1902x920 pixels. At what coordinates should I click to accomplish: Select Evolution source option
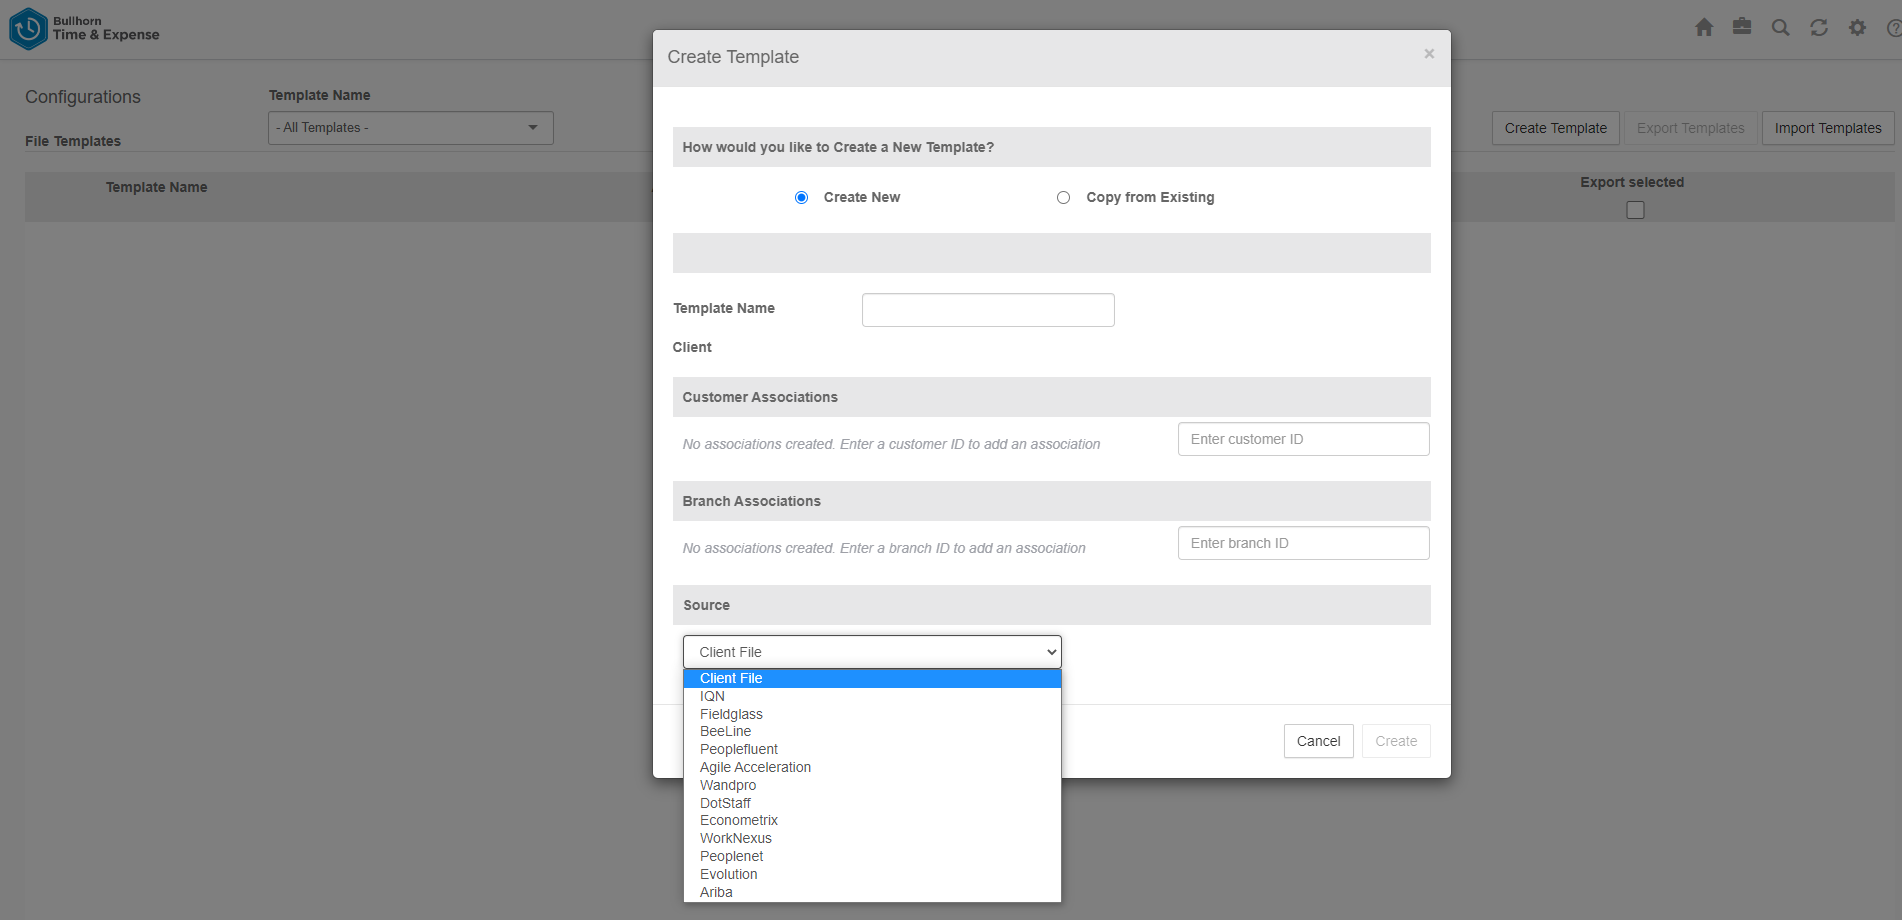click(x=872, y=875)
